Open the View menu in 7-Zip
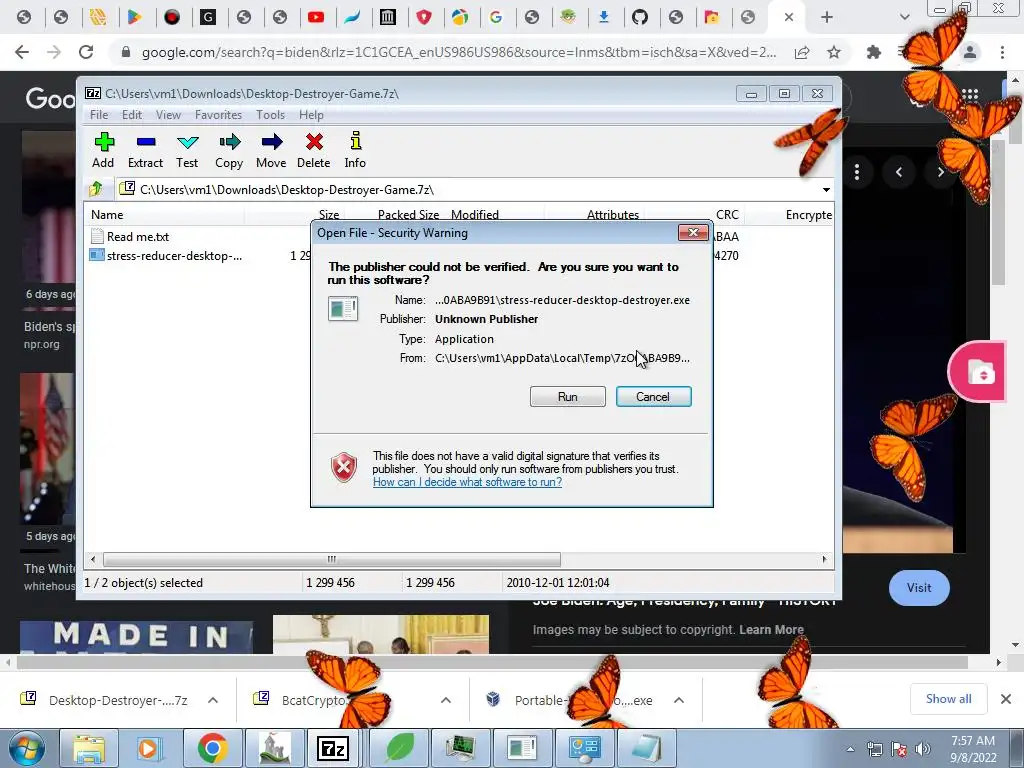The image size is (1024, 768). [168, 115]
